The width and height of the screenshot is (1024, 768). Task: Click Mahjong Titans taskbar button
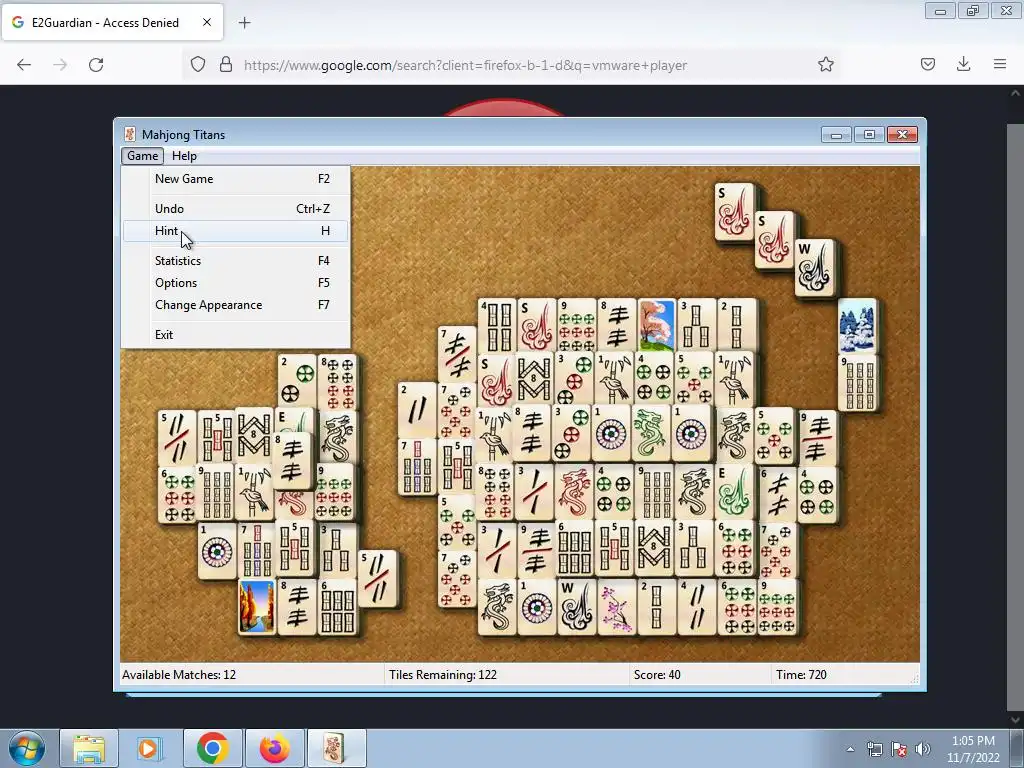coord(336,748)
